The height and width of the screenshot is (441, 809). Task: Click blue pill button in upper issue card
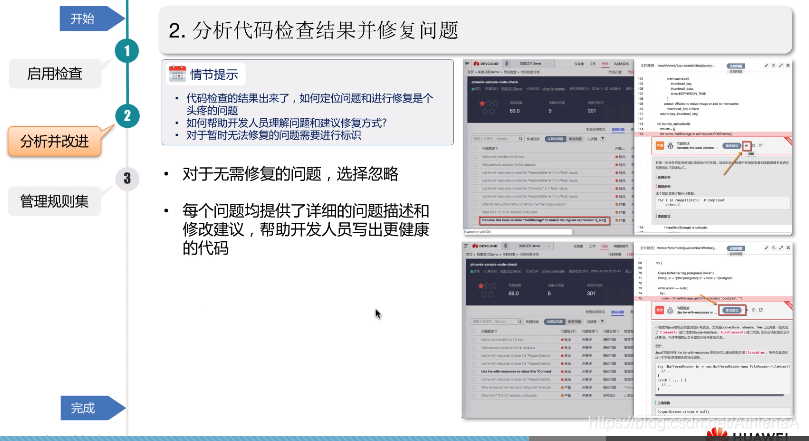pos(732,146)
